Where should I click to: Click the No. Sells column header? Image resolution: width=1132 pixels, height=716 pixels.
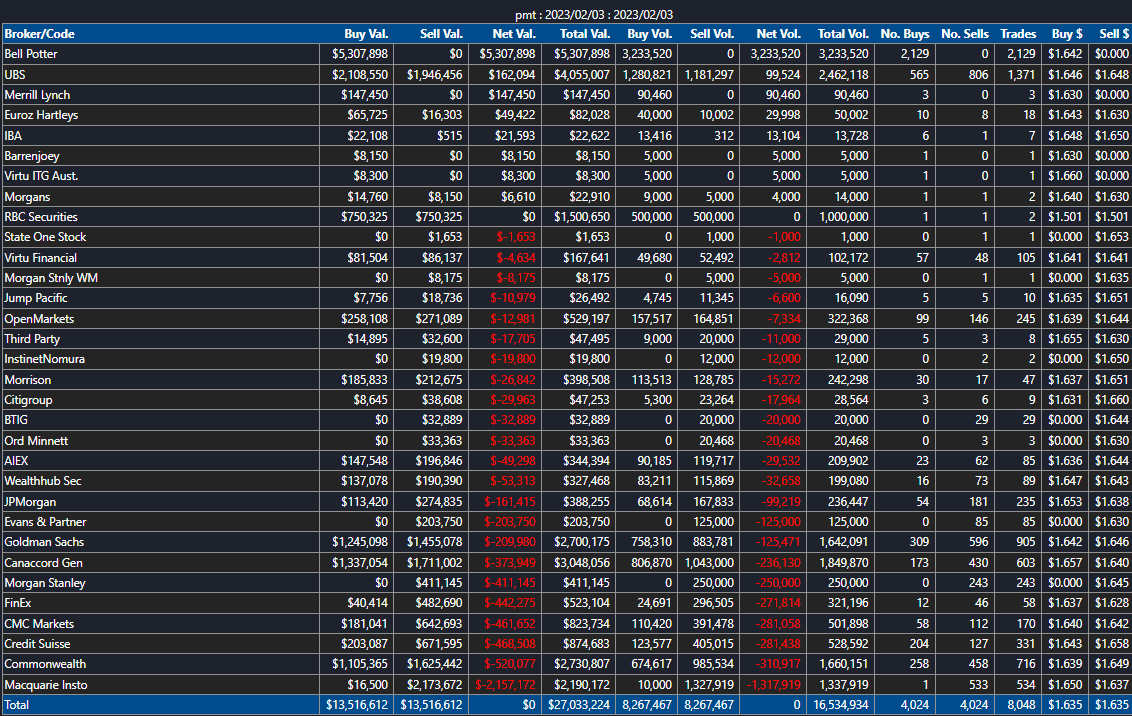point(965,34)
